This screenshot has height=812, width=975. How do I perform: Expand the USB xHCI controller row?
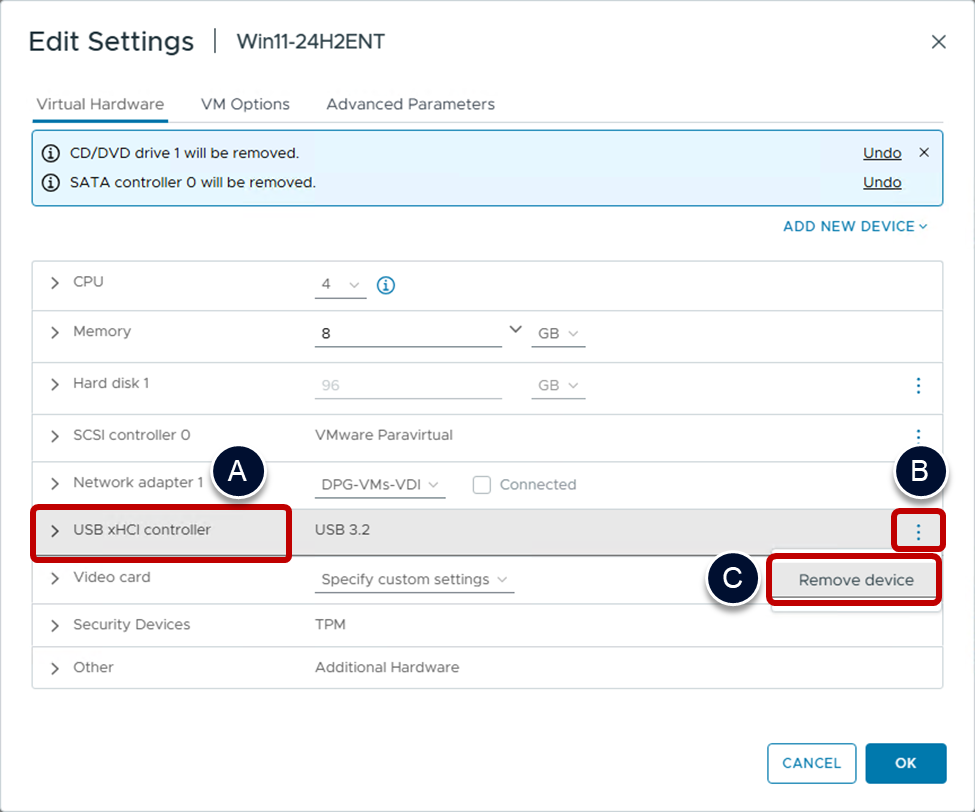click(55, 530)
